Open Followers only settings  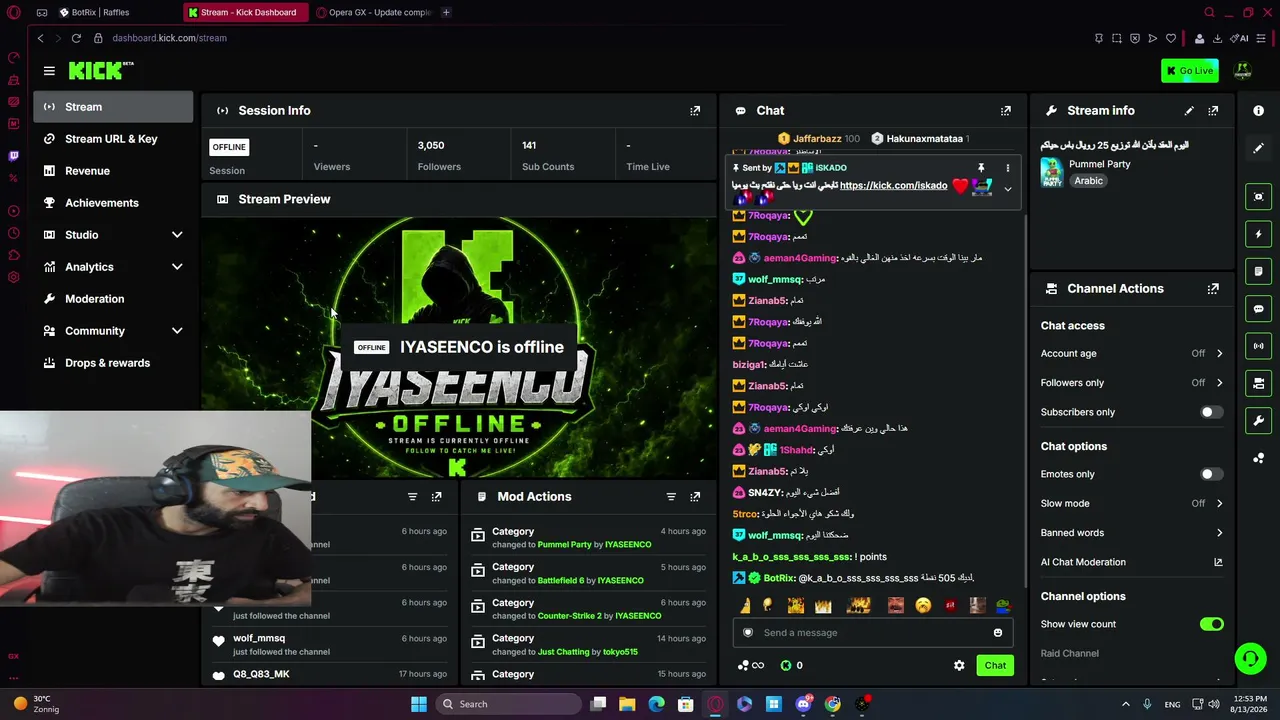tap(1132, 383)
